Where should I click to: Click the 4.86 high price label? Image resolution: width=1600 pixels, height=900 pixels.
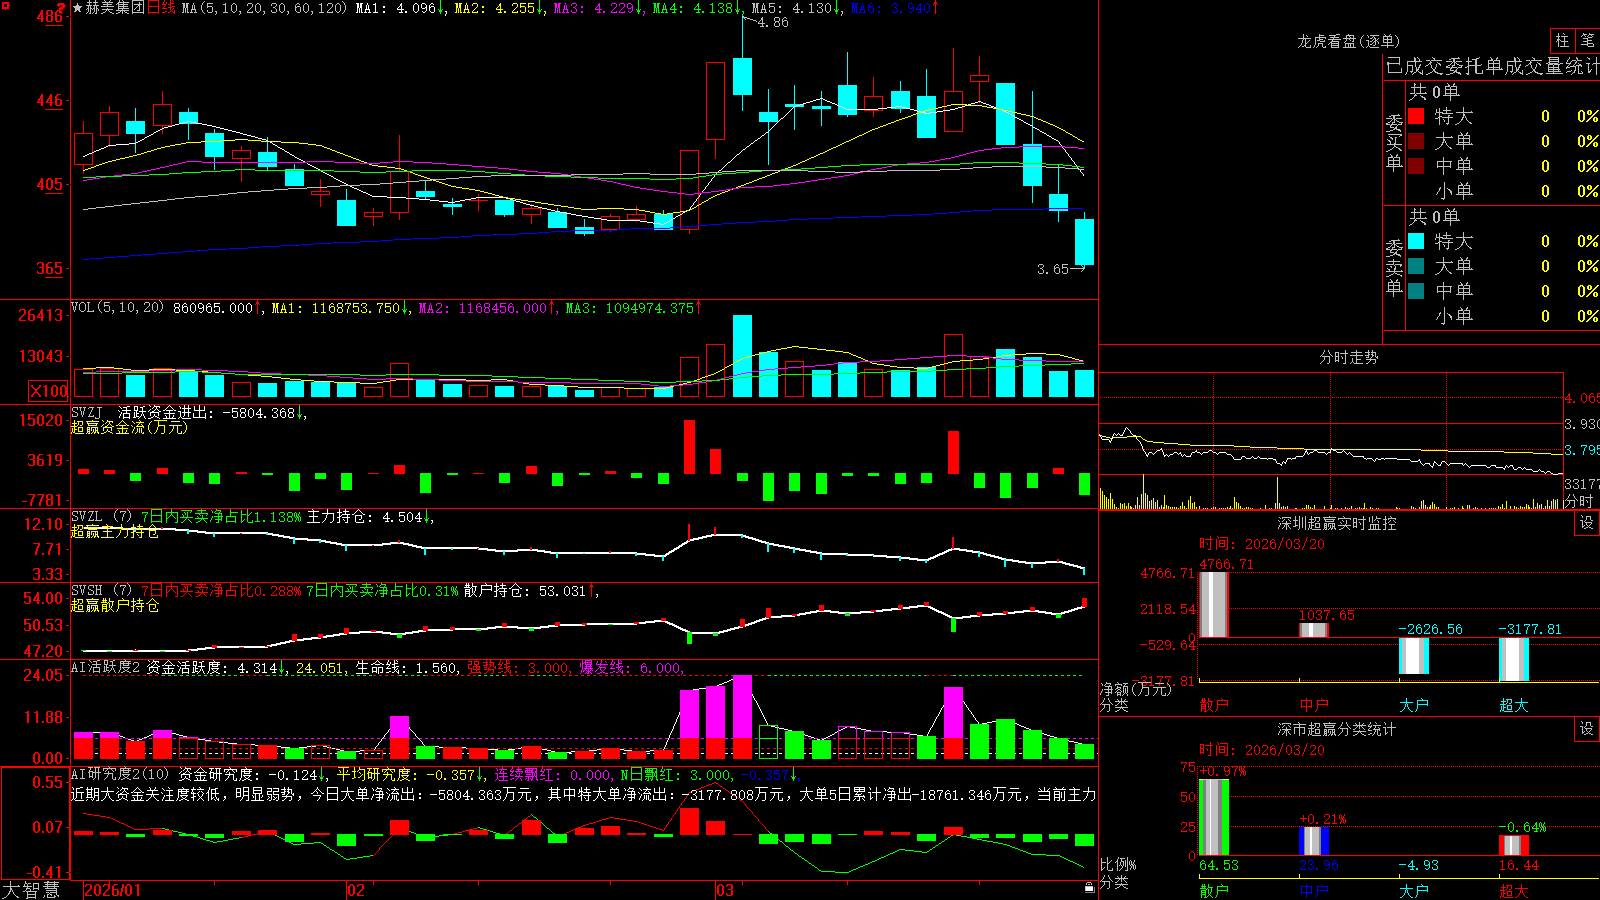point(772,22)
